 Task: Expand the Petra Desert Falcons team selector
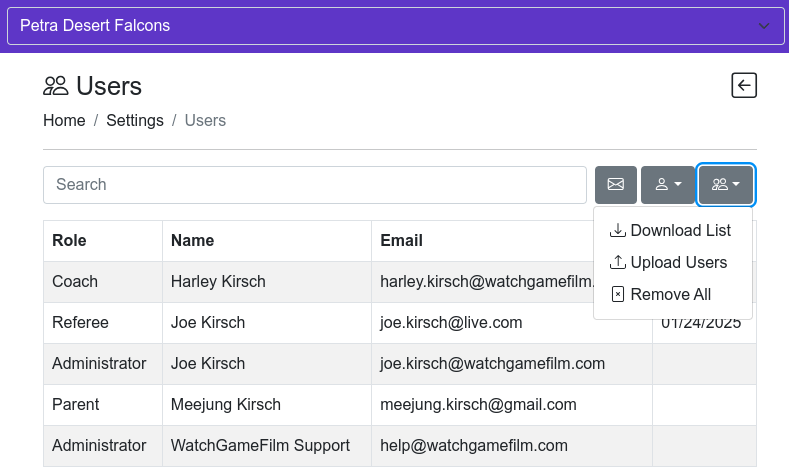click(x=394, y=26)
